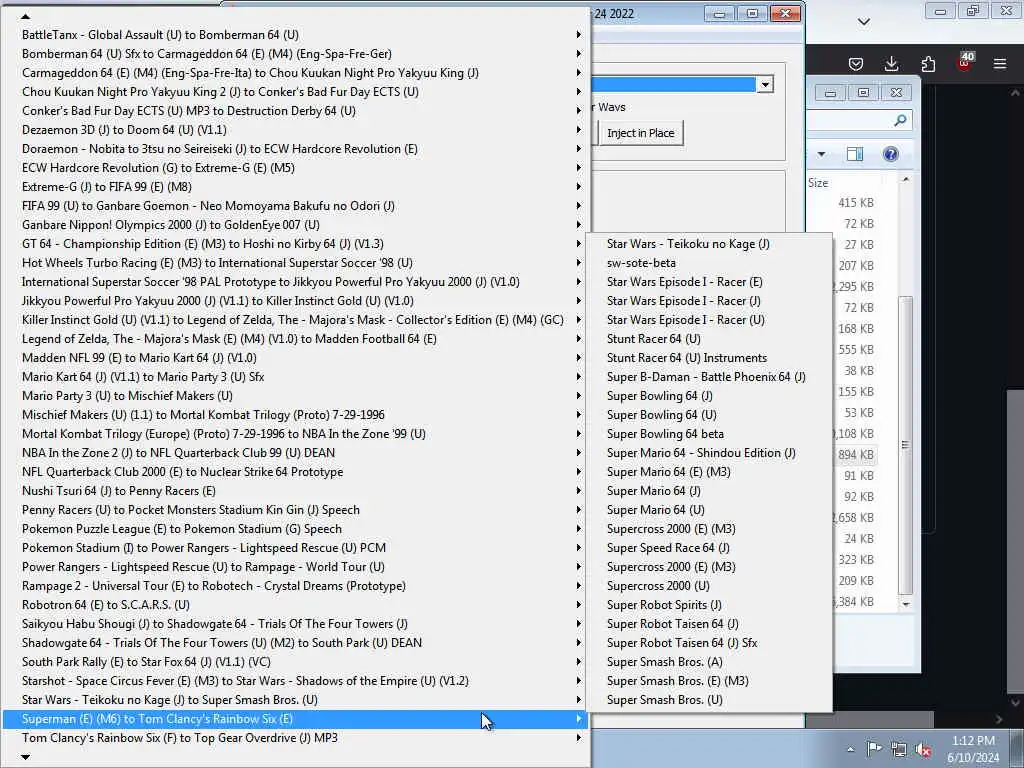Viewport: 1024px width, 768px height.
Task: Open the blue combo box dropdown arrow
Action: [765, 84]
